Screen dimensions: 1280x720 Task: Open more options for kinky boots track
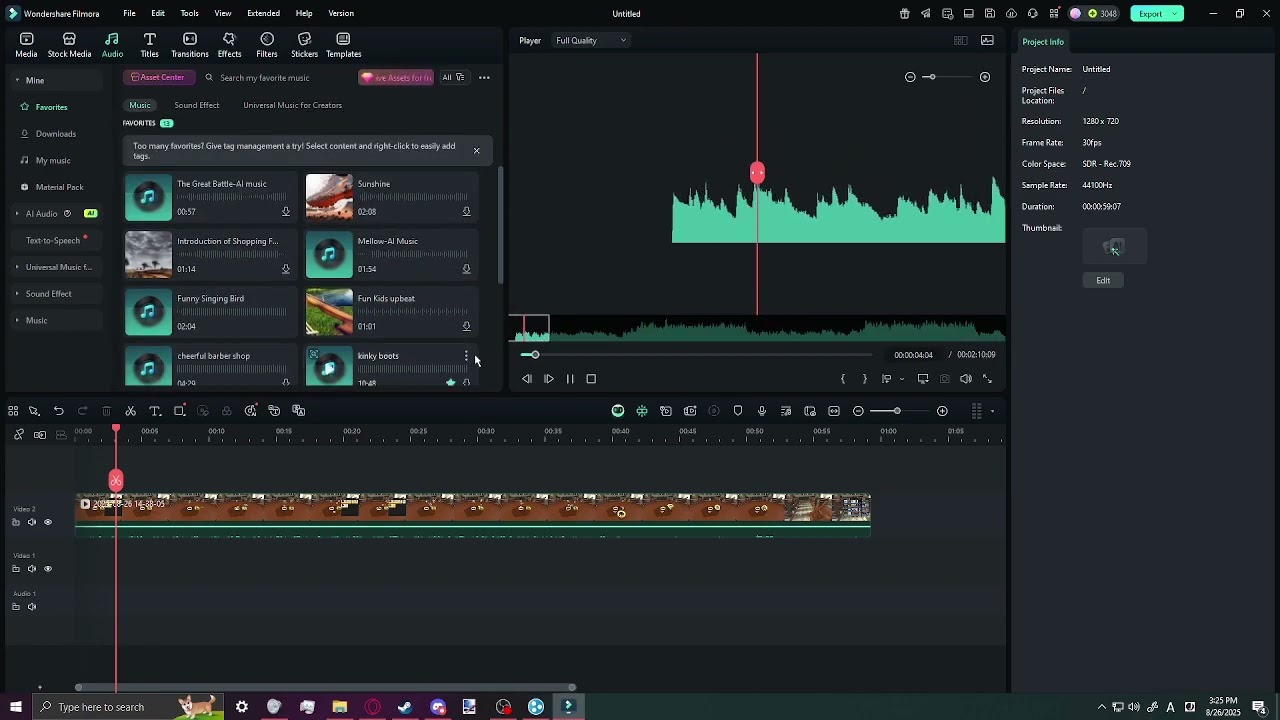[466, 356]
